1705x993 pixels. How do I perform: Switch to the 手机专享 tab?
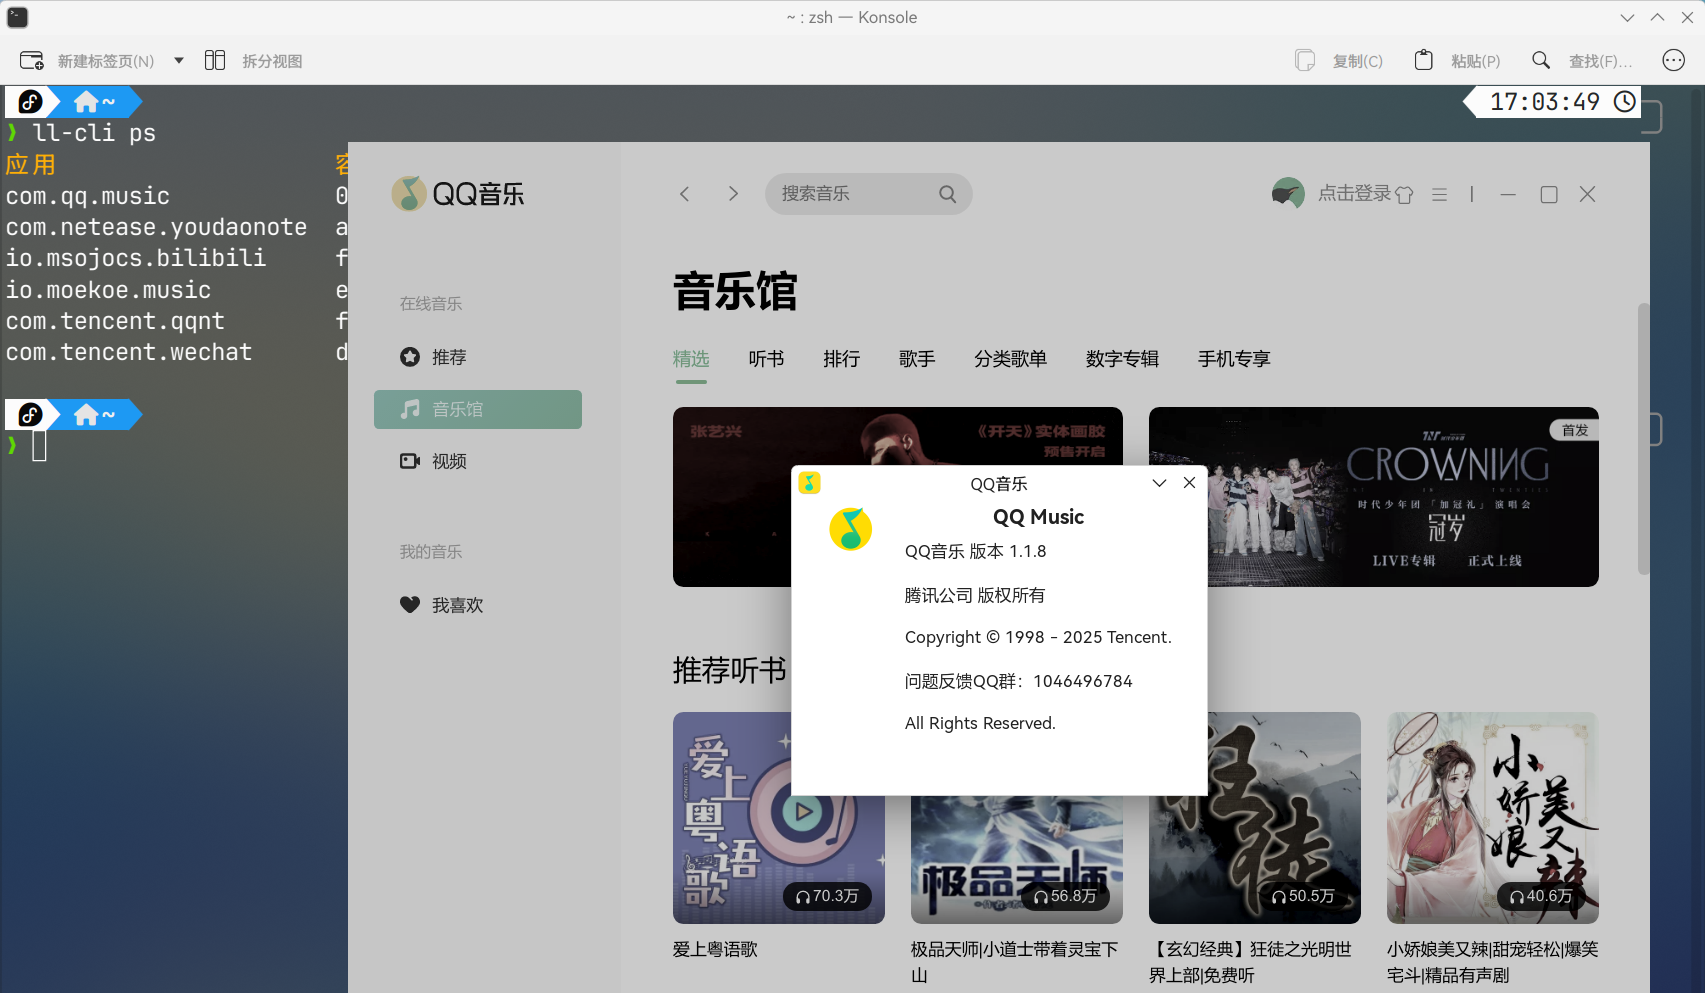pos(1234,359)
